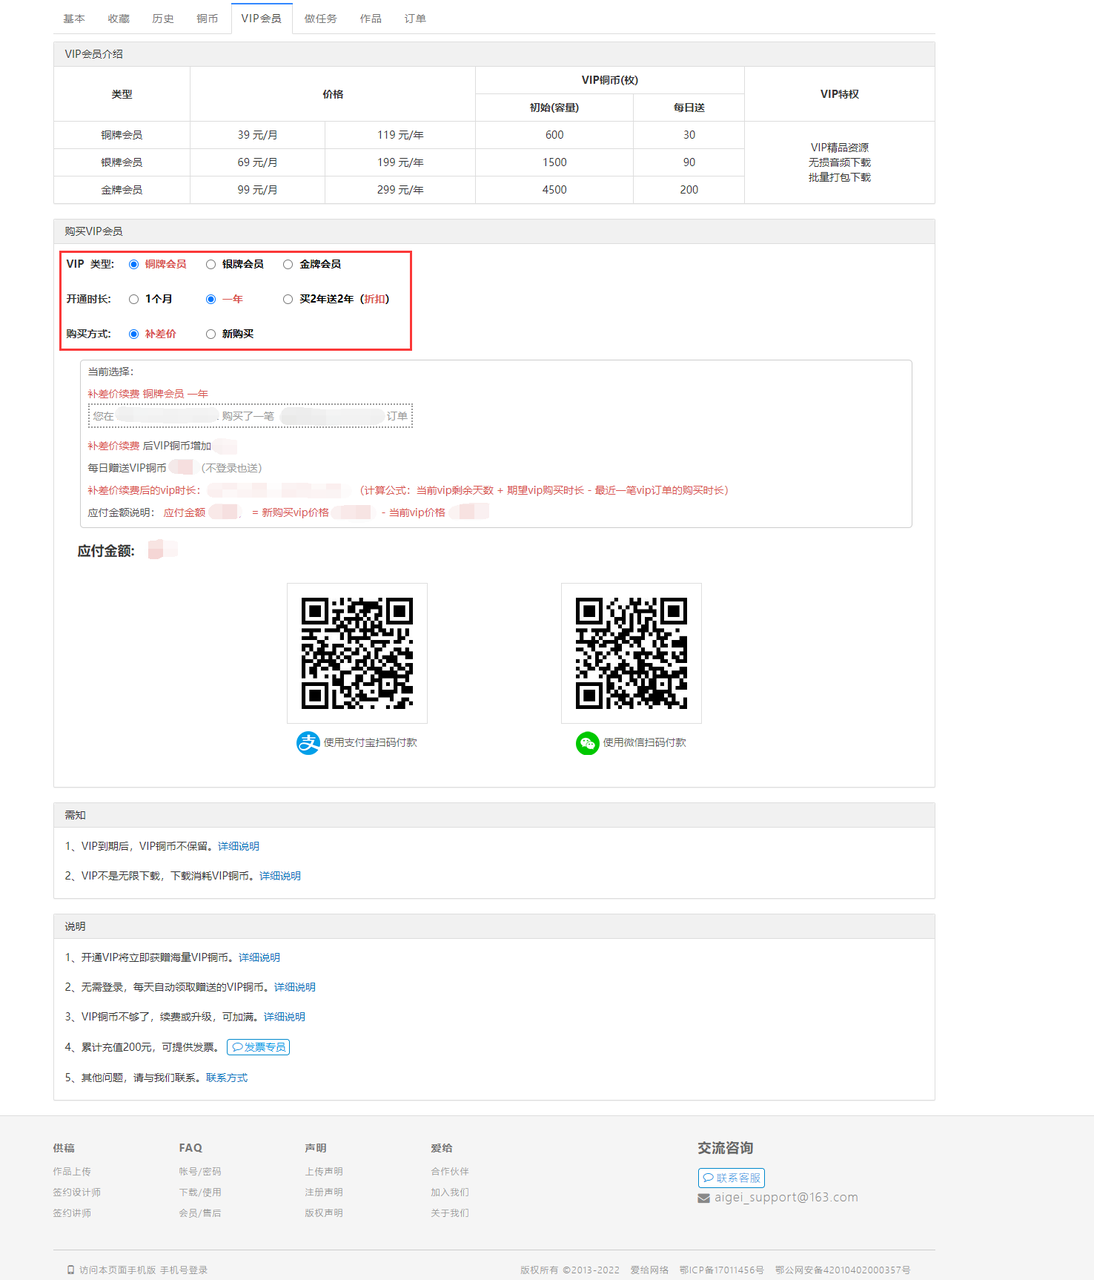Open the 历史 tab
This screenshot has width=1094, height=1280.
click(x=163, y=19)
